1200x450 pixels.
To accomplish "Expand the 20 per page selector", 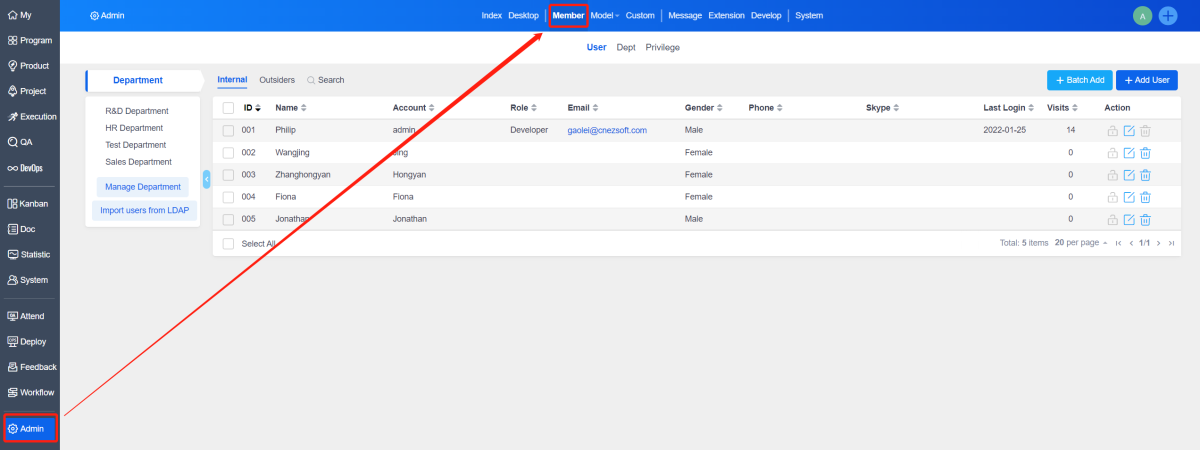I will tap(1080, 243).
